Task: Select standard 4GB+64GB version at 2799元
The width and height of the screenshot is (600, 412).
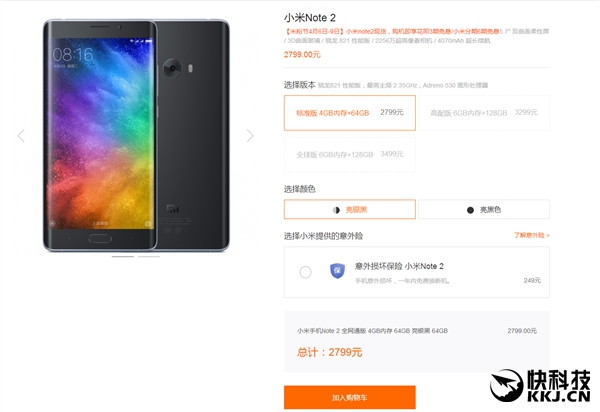Action: [x=350, y=113]
